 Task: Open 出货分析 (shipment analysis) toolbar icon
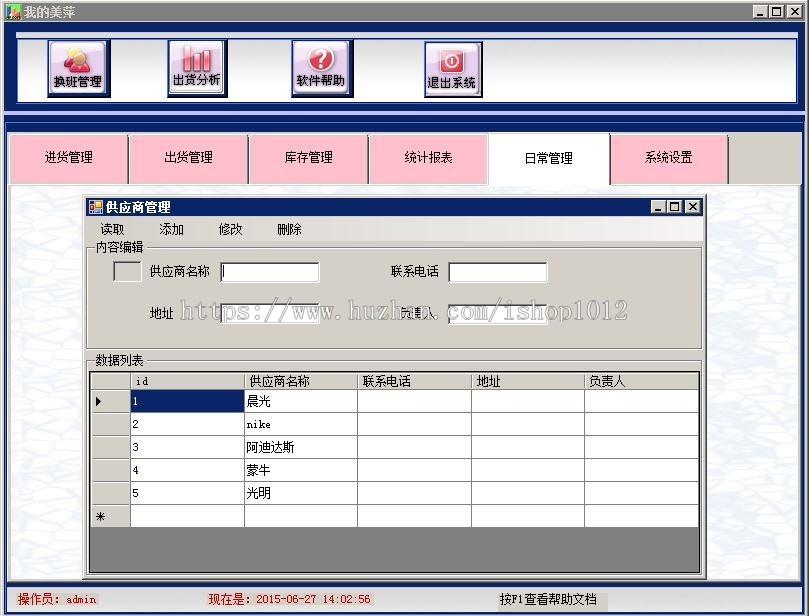point(195,65)
